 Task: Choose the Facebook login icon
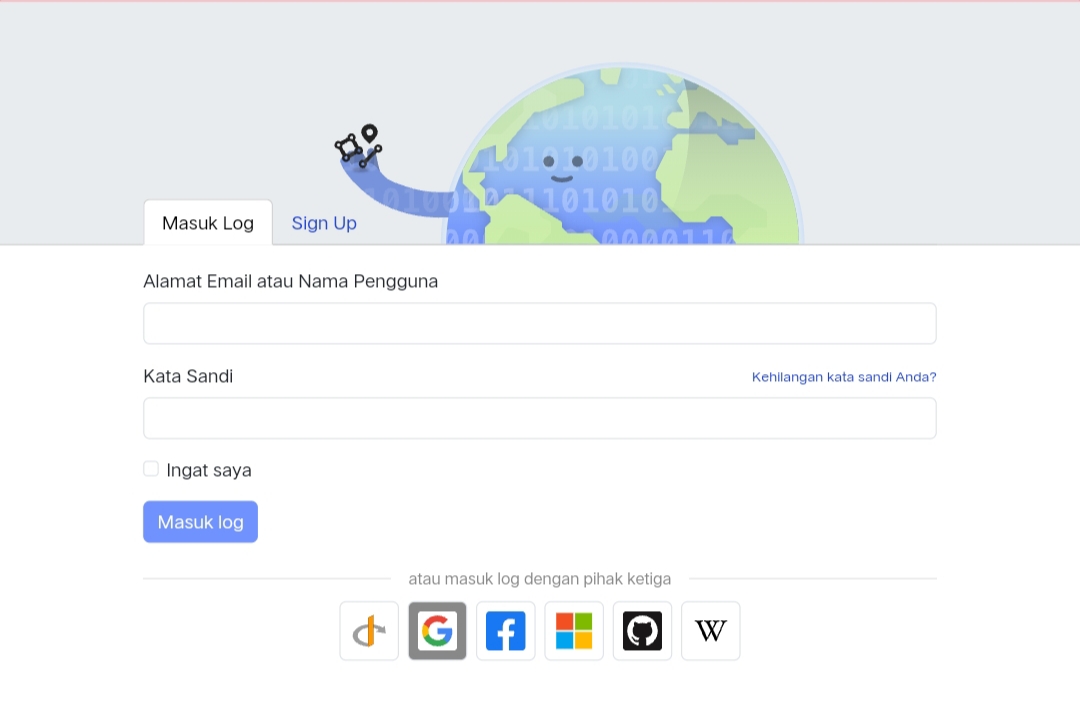pyautogui.click(x=506, y=631)
